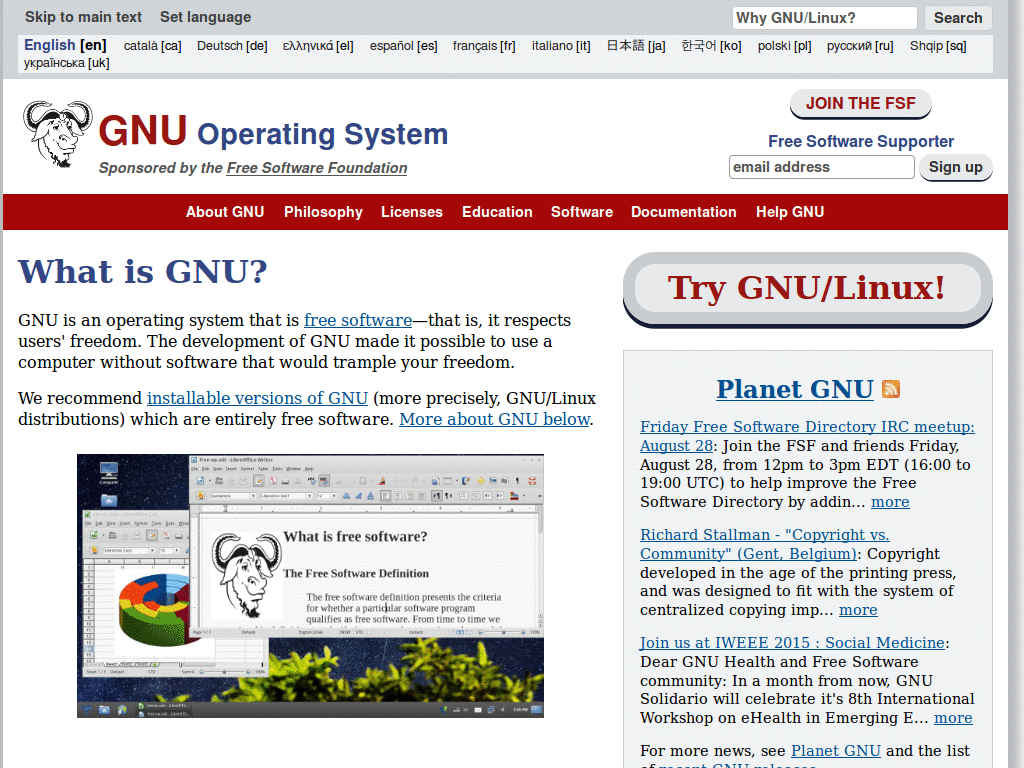This screenshot has height=768, width=1024.
Task: Follow More about GNU below link
Action: tap(494, 419)
